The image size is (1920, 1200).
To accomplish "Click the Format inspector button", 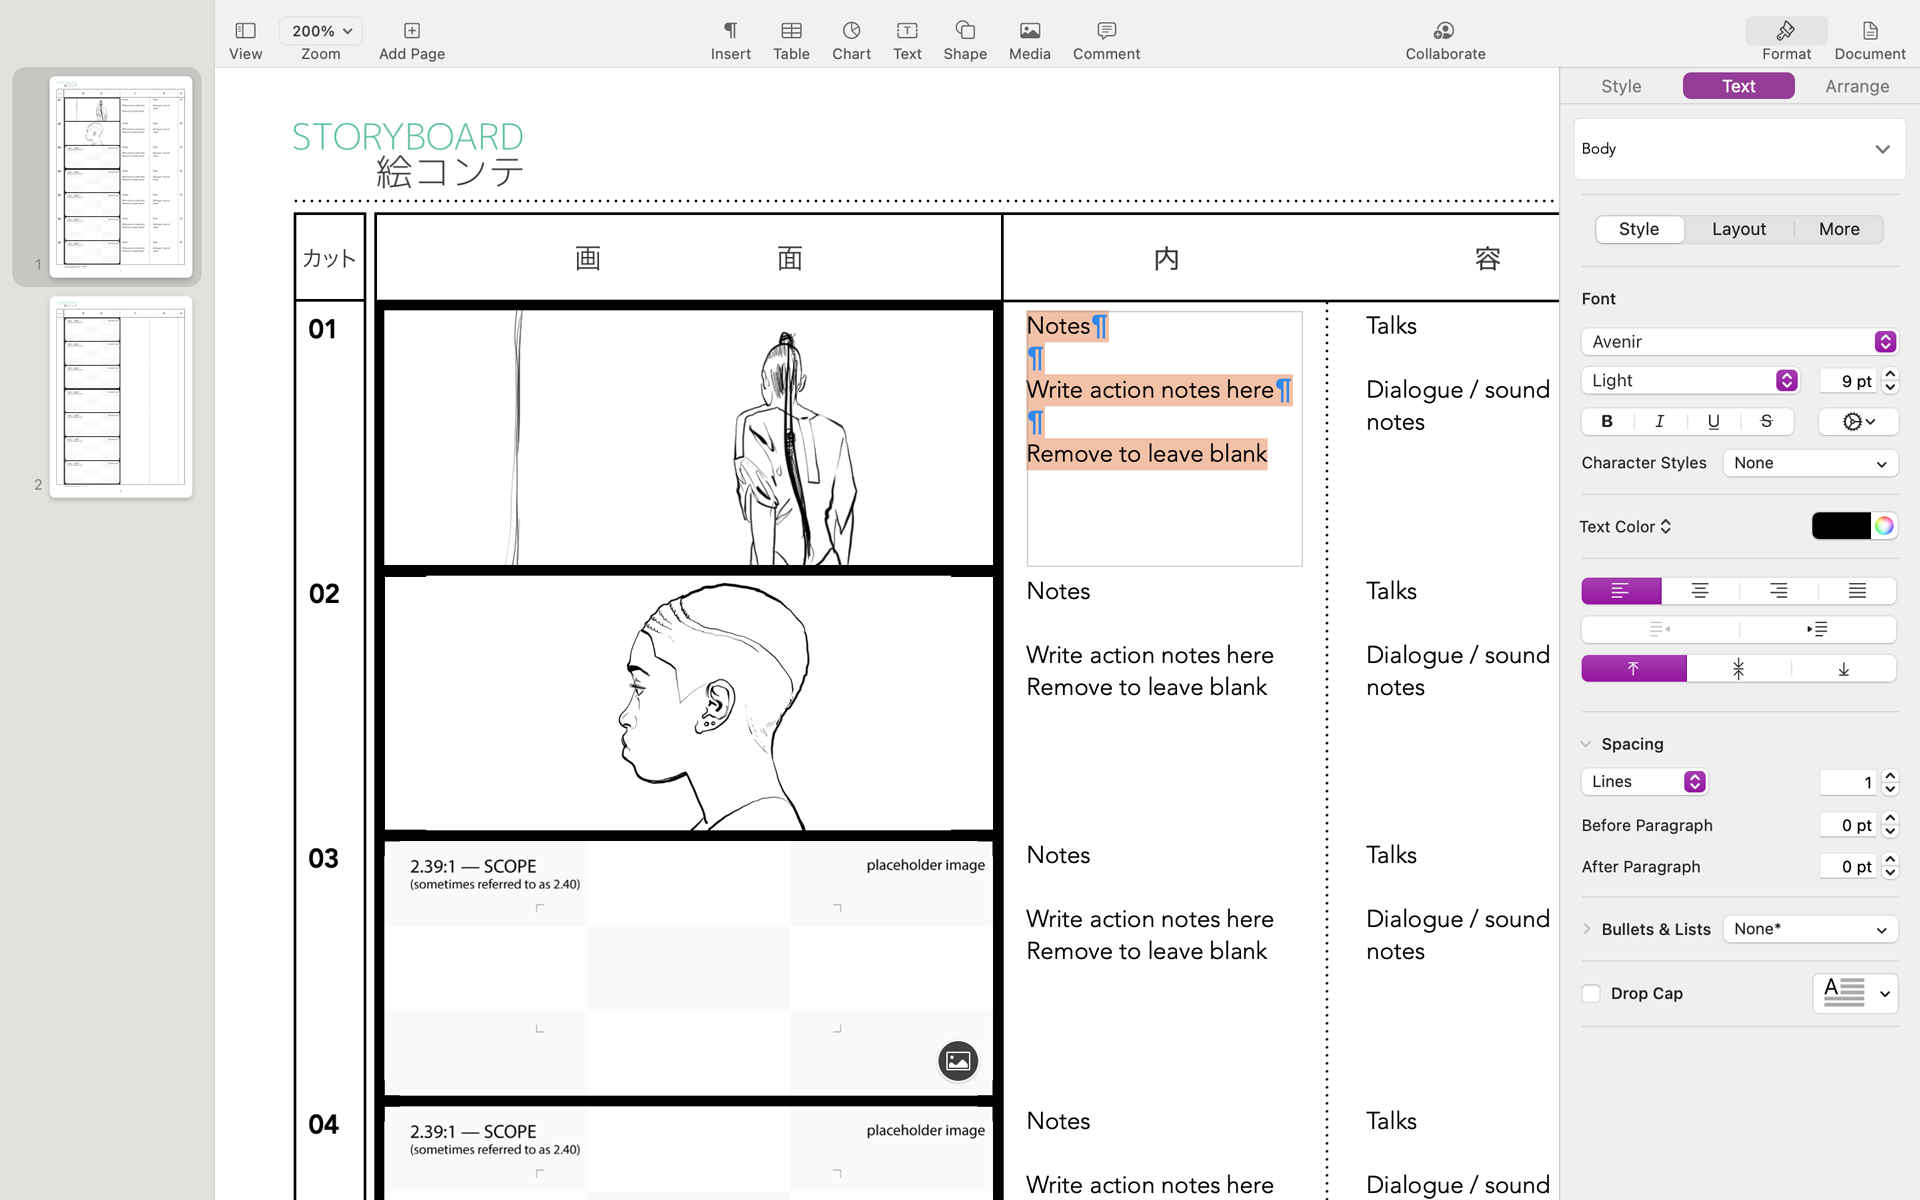I will coord(1786,40).
